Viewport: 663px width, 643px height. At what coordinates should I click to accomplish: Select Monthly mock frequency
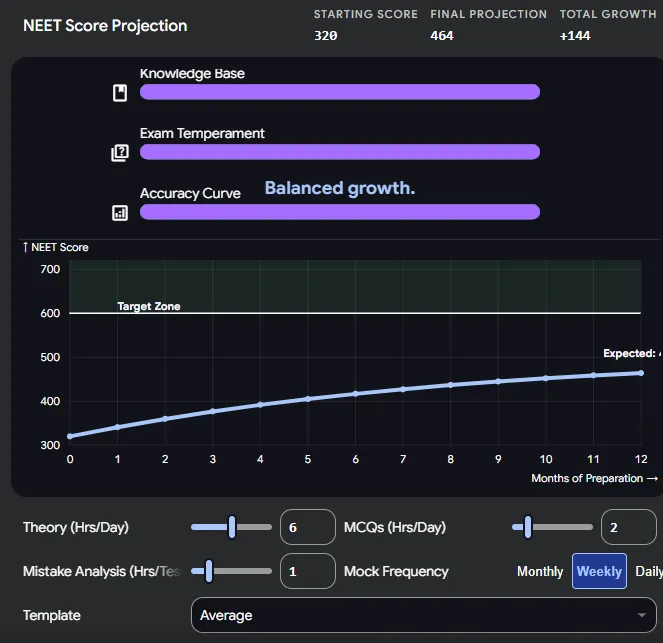coord(540,571)
